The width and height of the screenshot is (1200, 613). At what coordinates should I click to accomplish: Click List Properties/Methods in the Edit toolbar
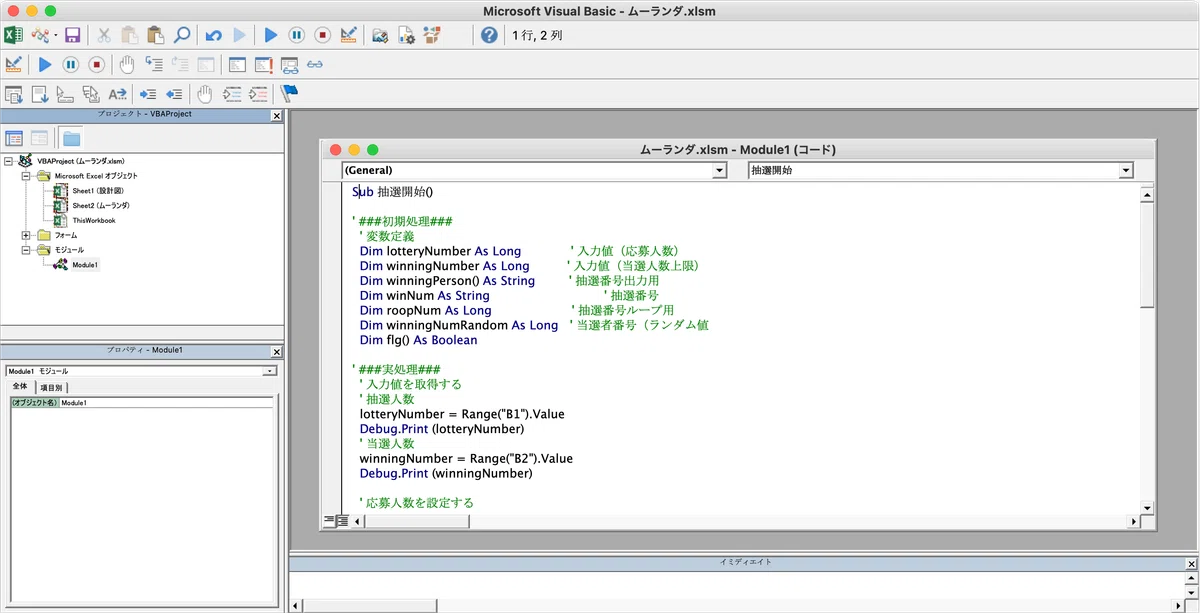pos(14,94)
